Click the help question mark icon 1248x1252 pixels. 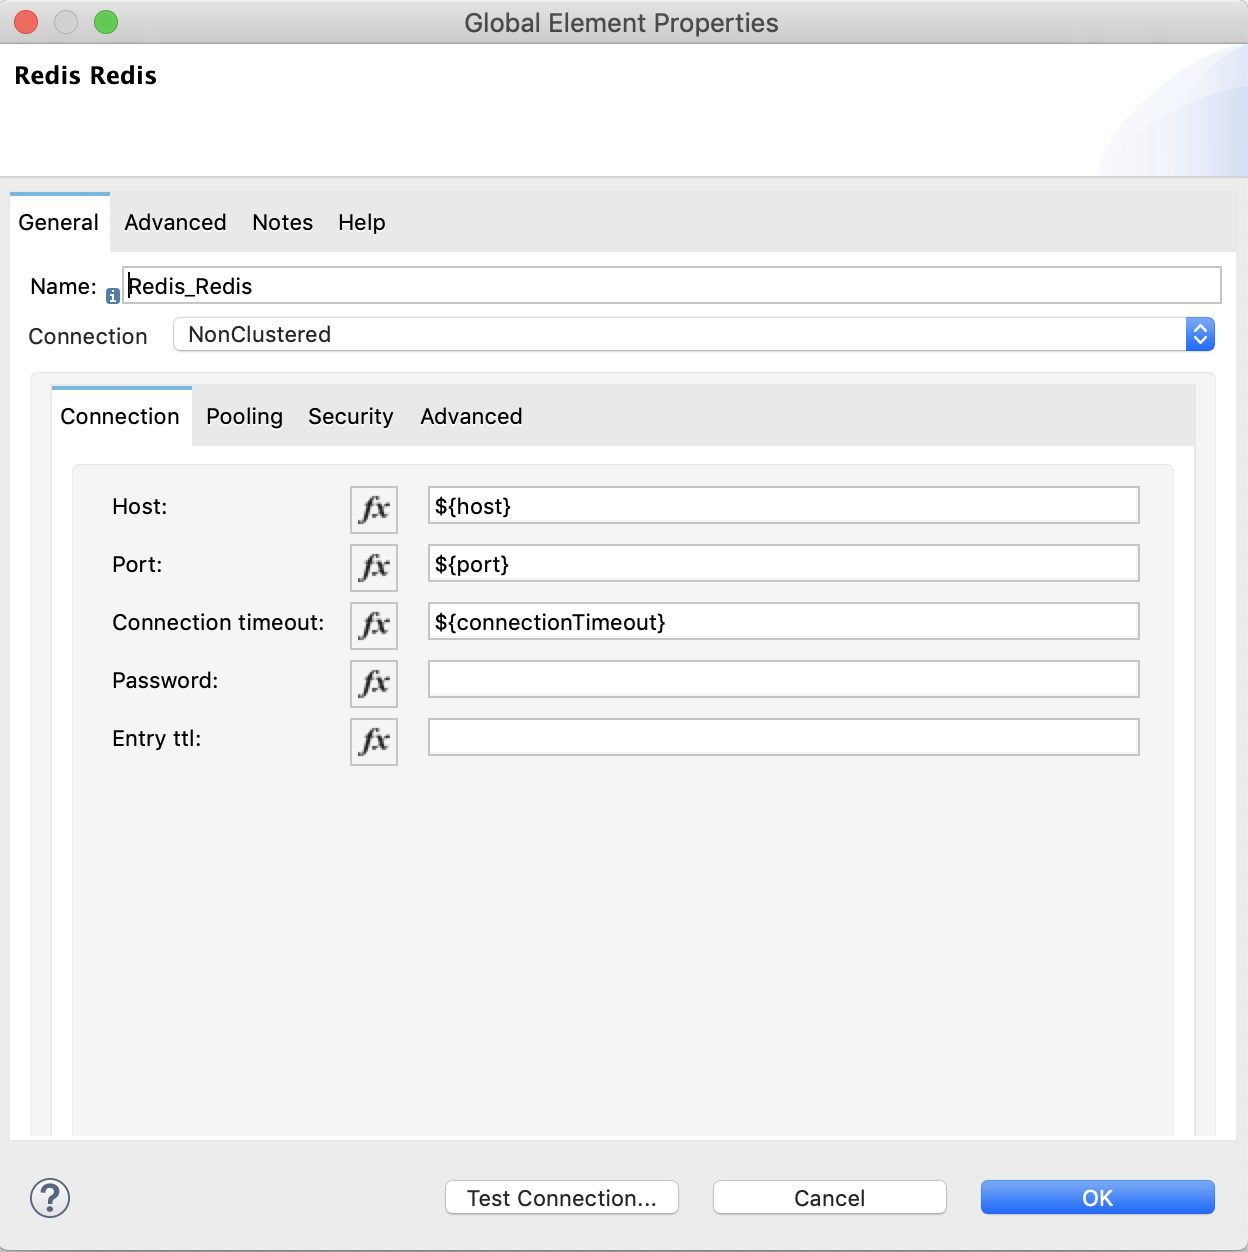[47, 1197]
